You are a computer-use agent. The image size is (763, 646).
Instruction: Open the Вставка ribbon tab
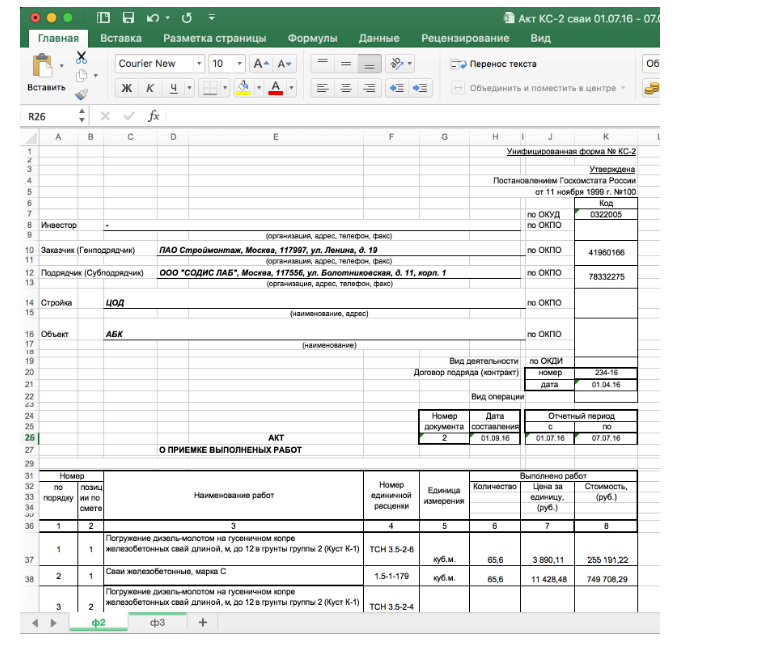click(x=120, y=38)
